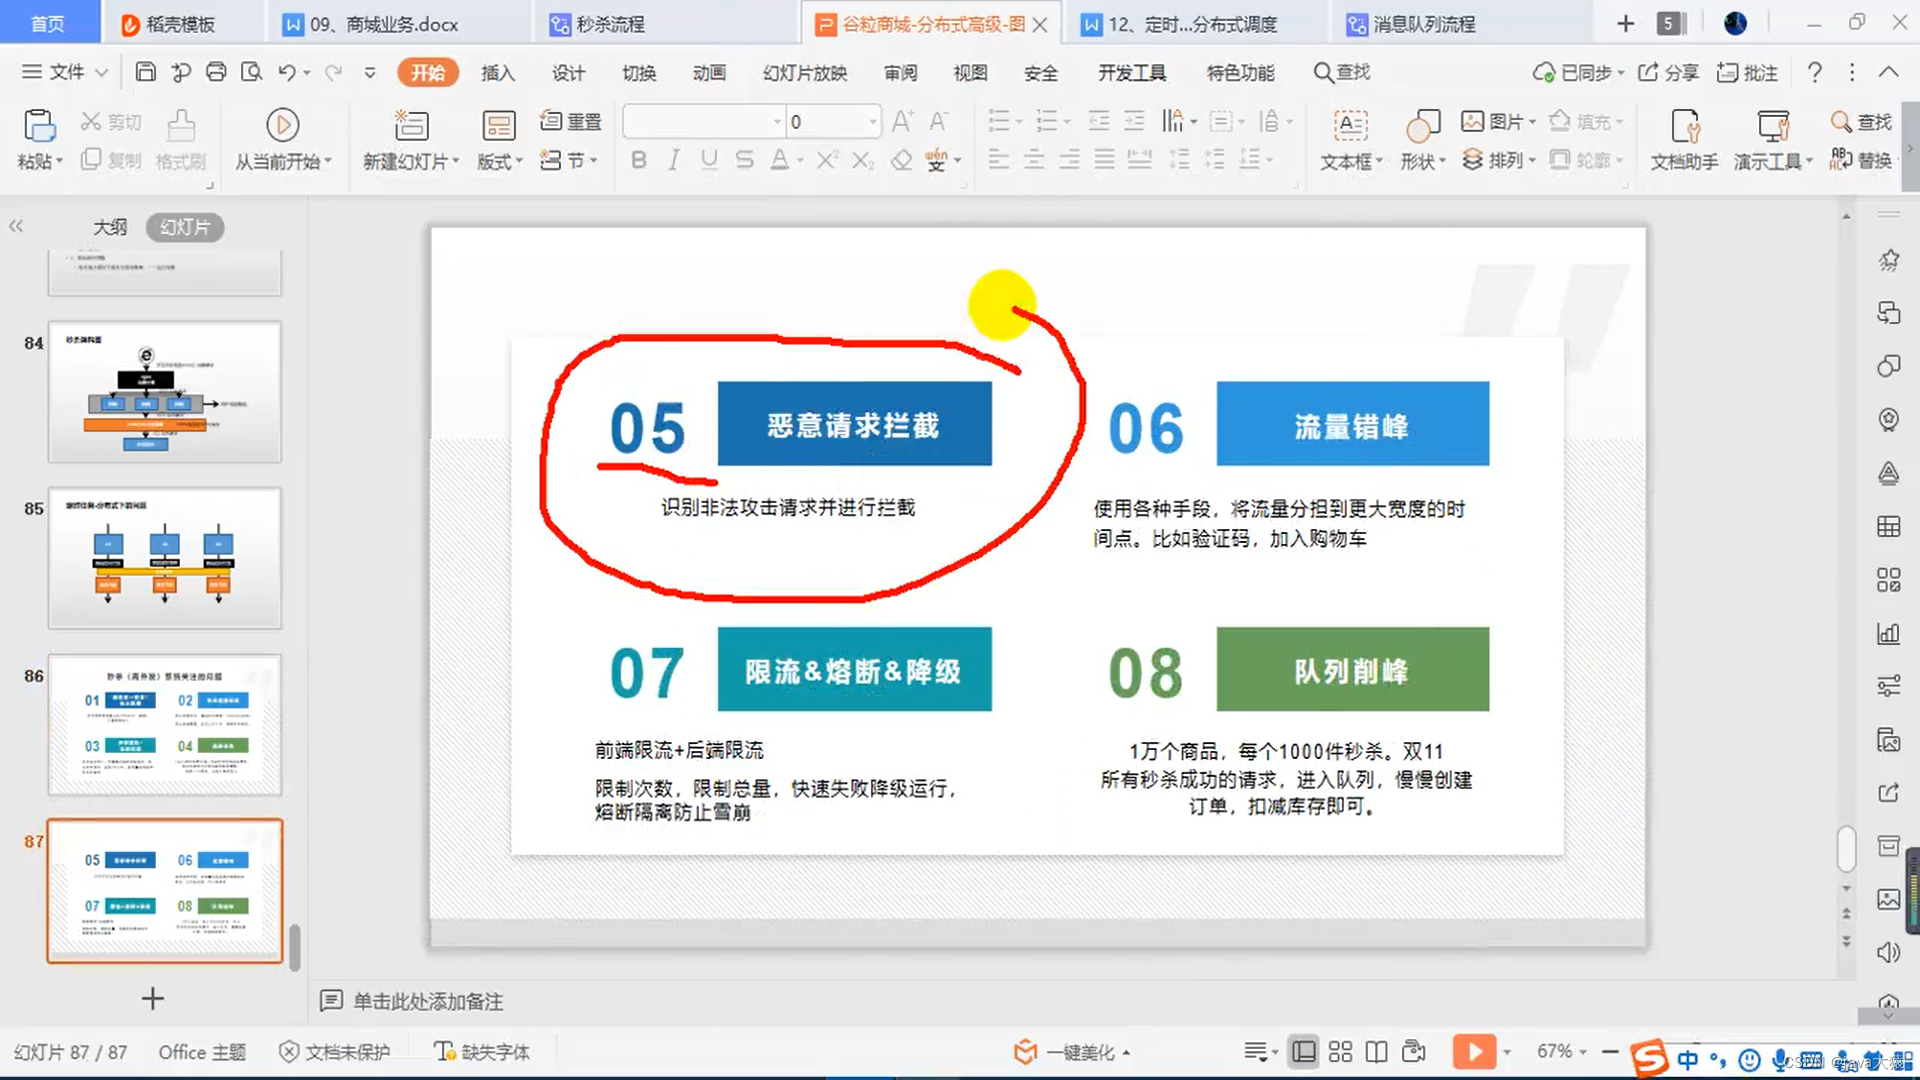This screenshot has width=1920, height=1080.
Task: Switch to slide sorter view
Action: [x=1340, y=1051]
